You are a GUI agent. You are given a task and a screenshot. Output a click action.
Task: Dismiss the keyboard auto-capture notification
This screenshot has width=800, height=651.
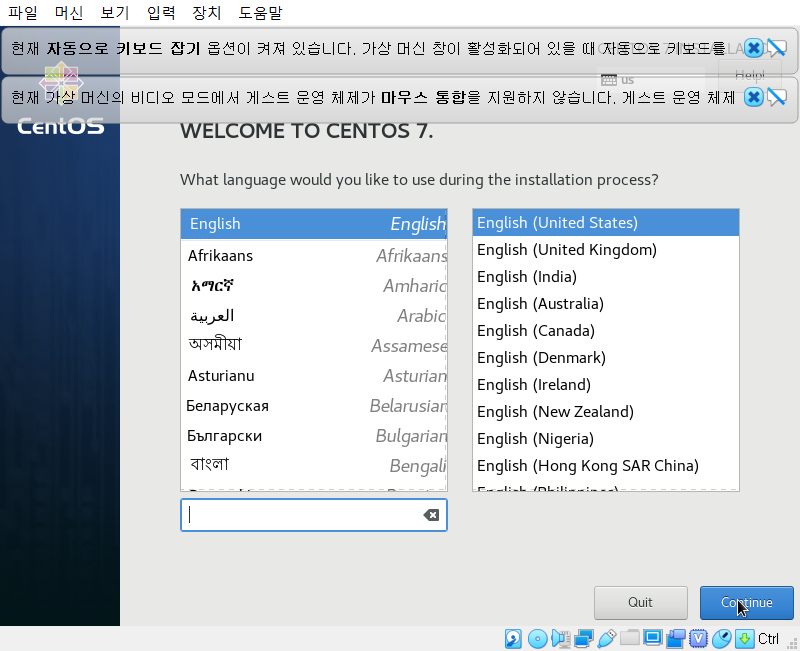tap(754, 48)
